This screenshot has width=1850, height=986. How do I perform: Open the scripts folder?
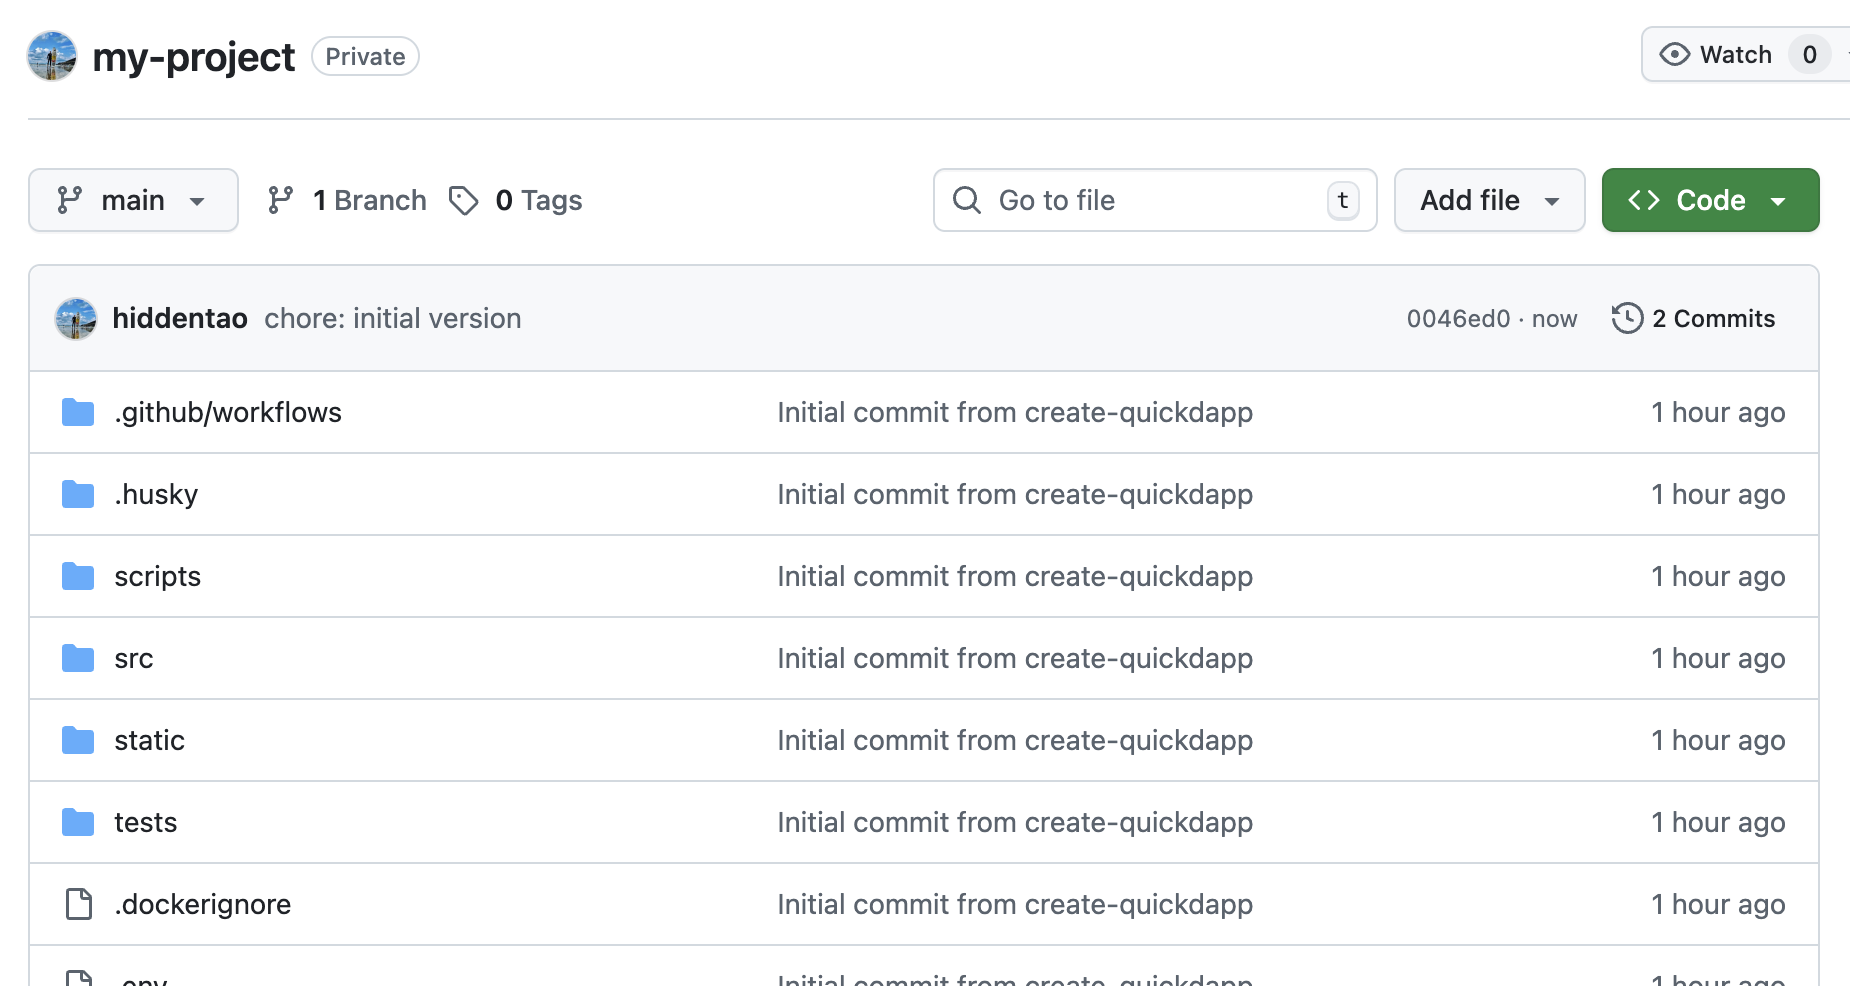coord(157,577)
